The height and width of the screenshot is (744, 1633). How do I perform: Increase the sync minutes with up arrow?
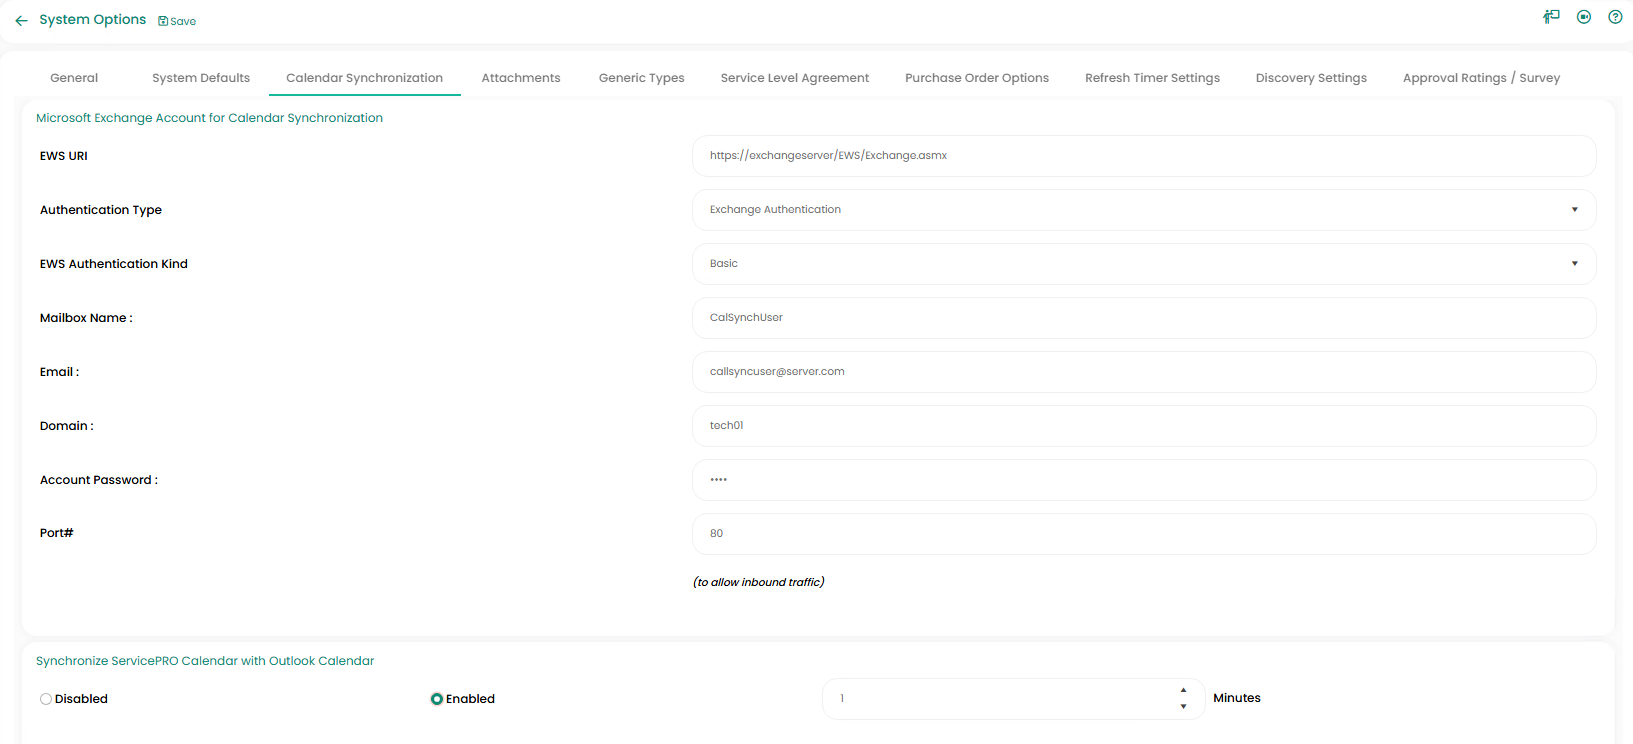click(1183, 691)
